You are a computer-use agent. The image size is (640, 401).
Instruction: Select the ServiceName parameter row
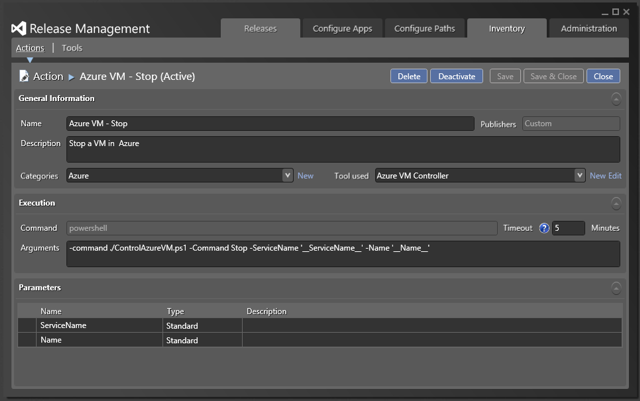[320, 325]
